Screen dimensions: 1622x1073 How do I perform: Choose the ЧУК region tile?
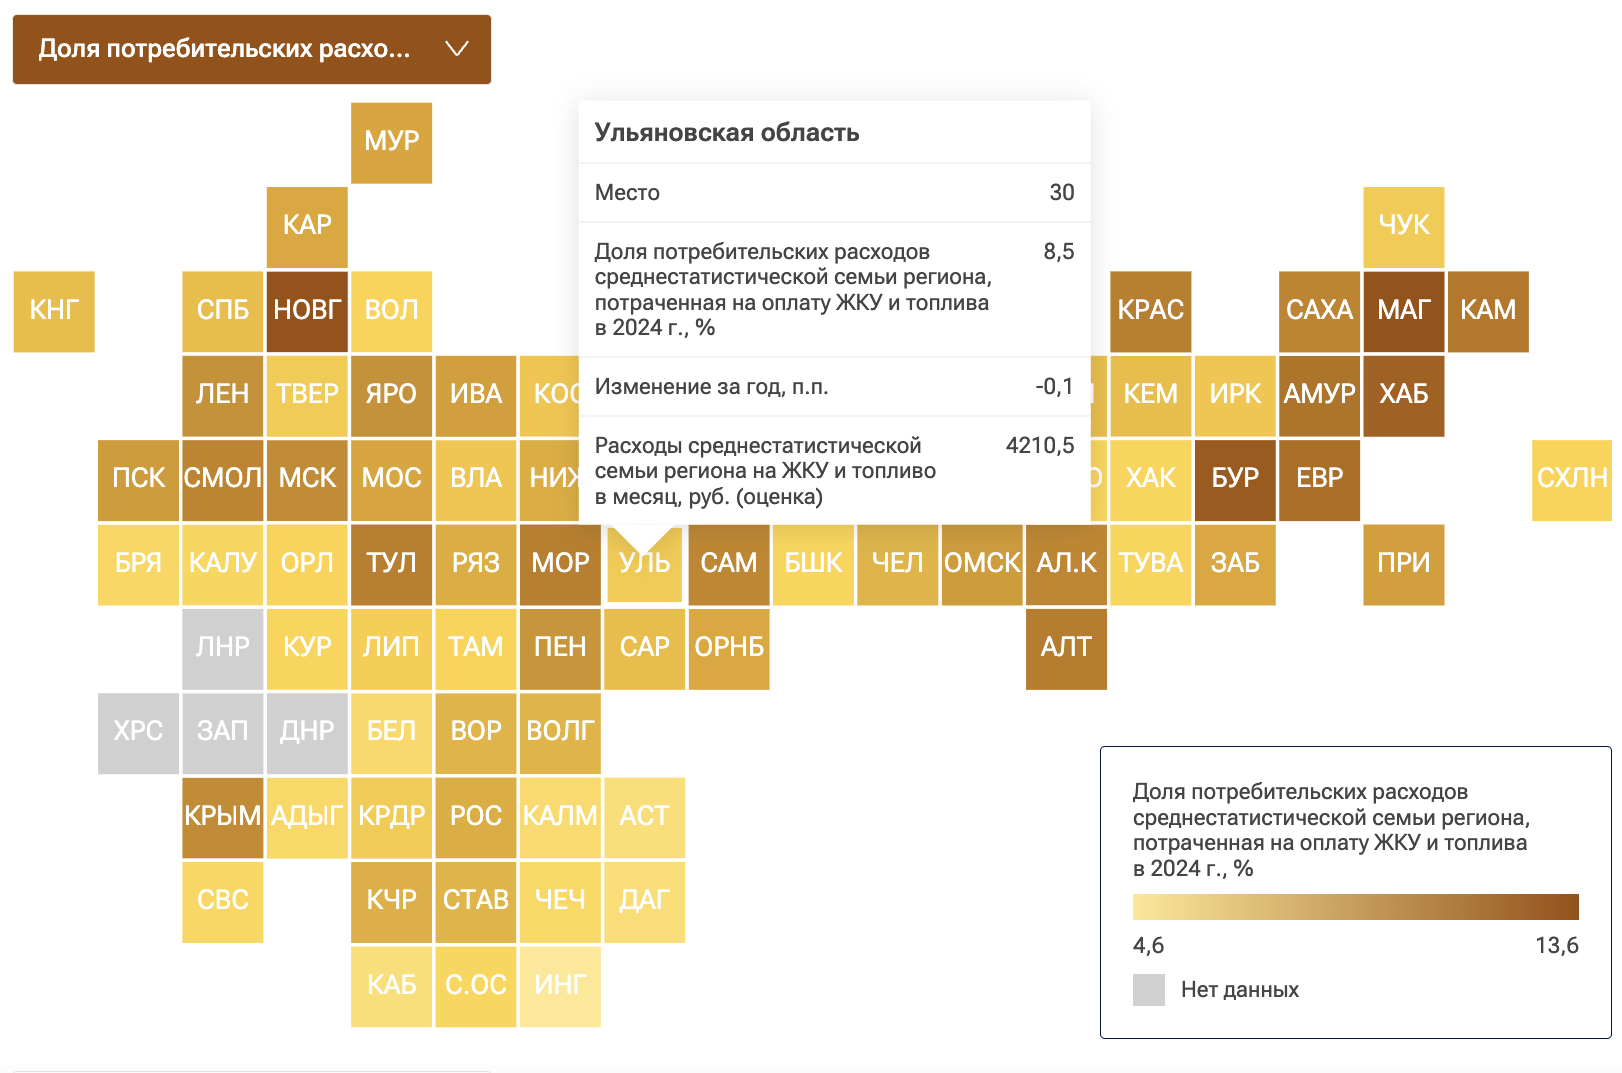pos(1404,227)
